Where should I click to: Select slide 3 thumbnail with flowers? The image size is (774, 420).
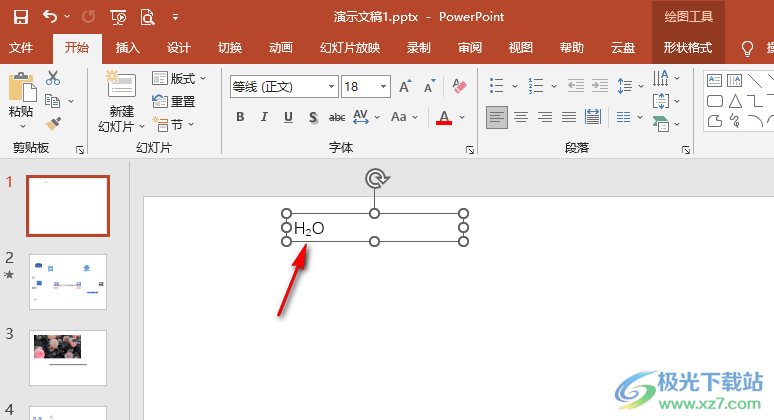pyautogui.click(x=68, y=358)
